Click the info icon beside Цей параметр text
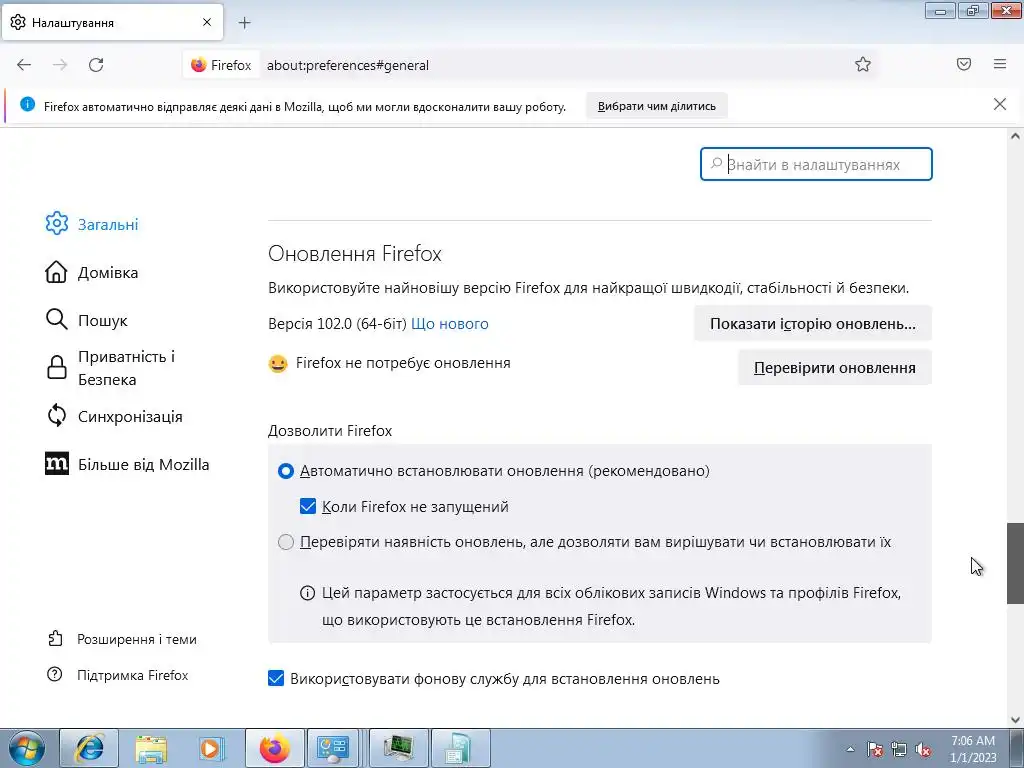1024x768 pixels. point(307,593)
